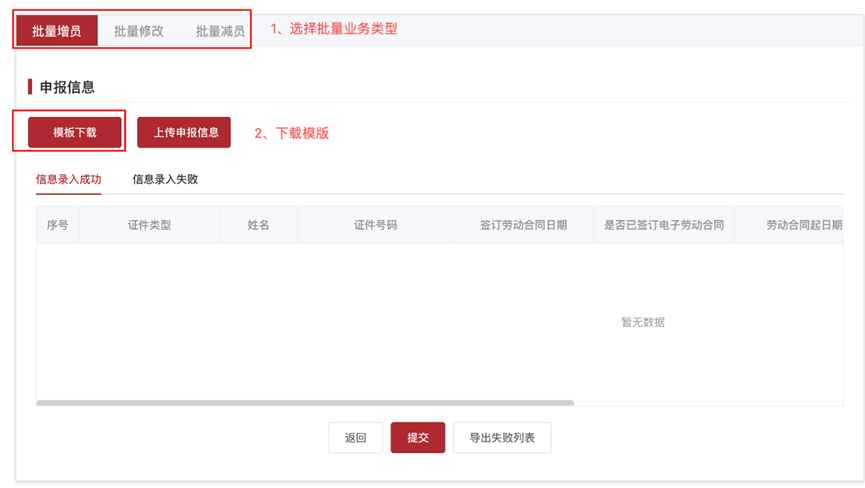Click the 签订劳动合同日期 column header
Image resolution: width=865 pixels, height=488 pixels.
point(523,225)
